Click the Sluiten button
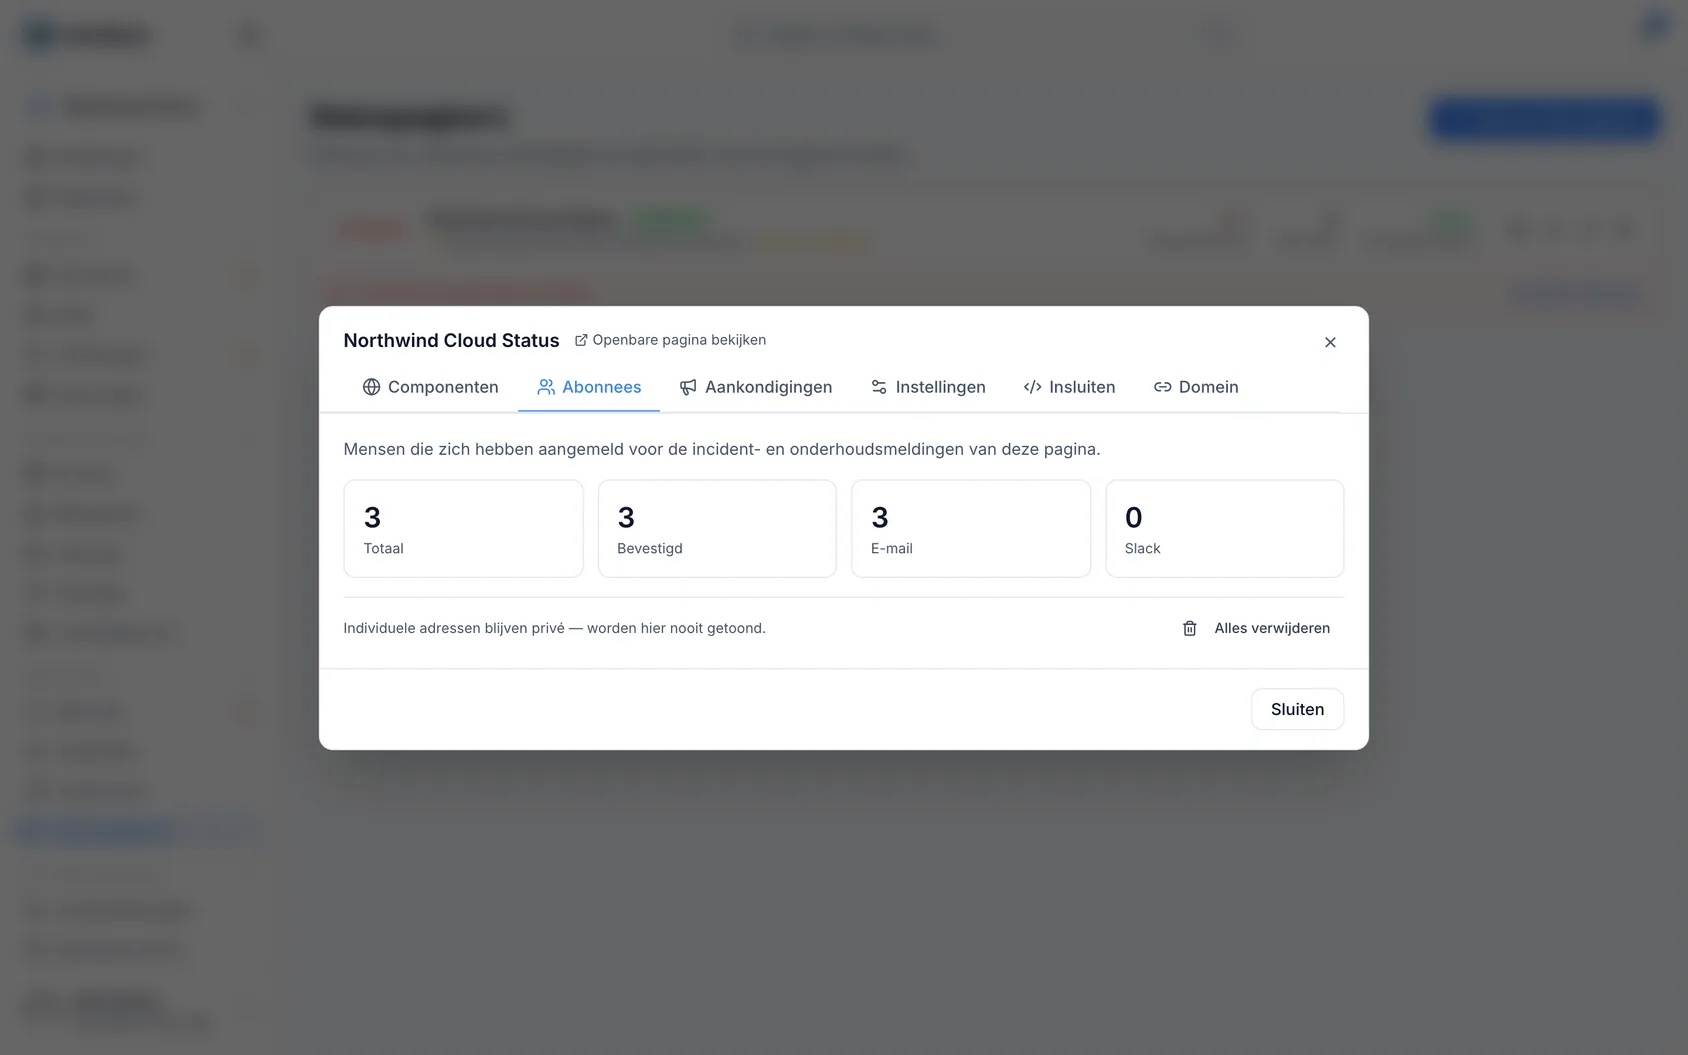 click(1297, 709)
